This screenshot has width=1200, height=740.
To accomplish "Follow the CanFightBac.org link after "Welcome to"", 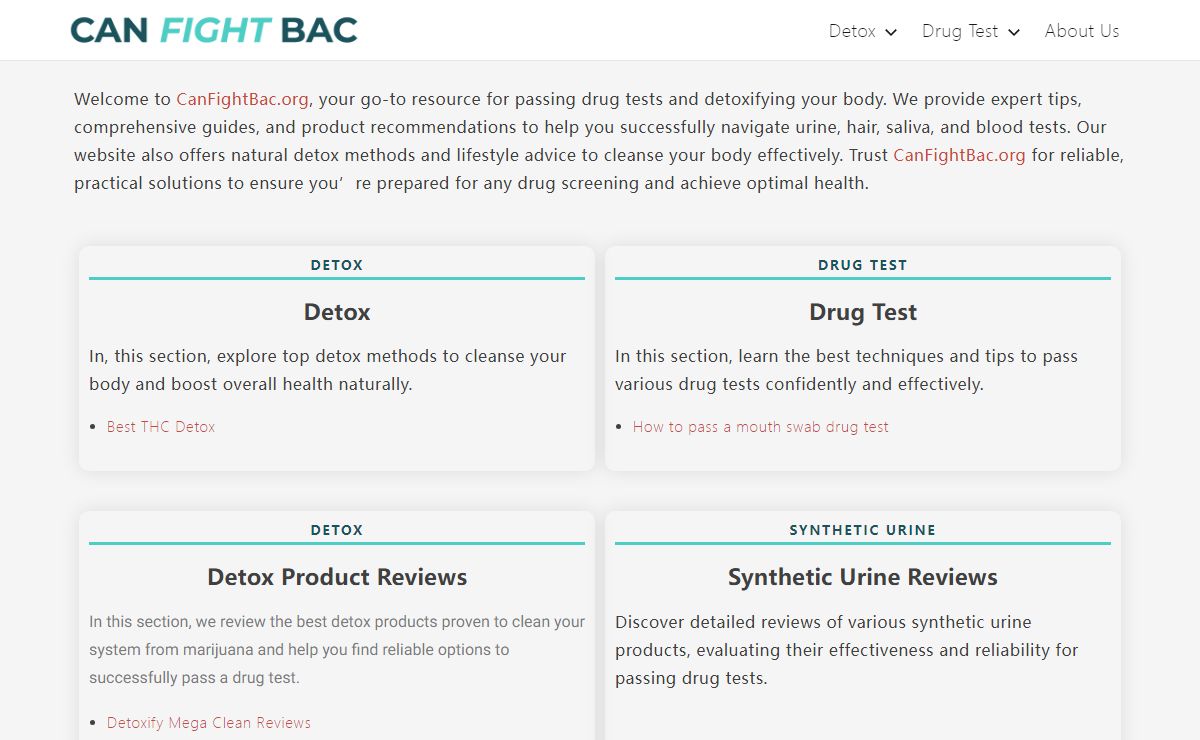I will pos(242,99).
